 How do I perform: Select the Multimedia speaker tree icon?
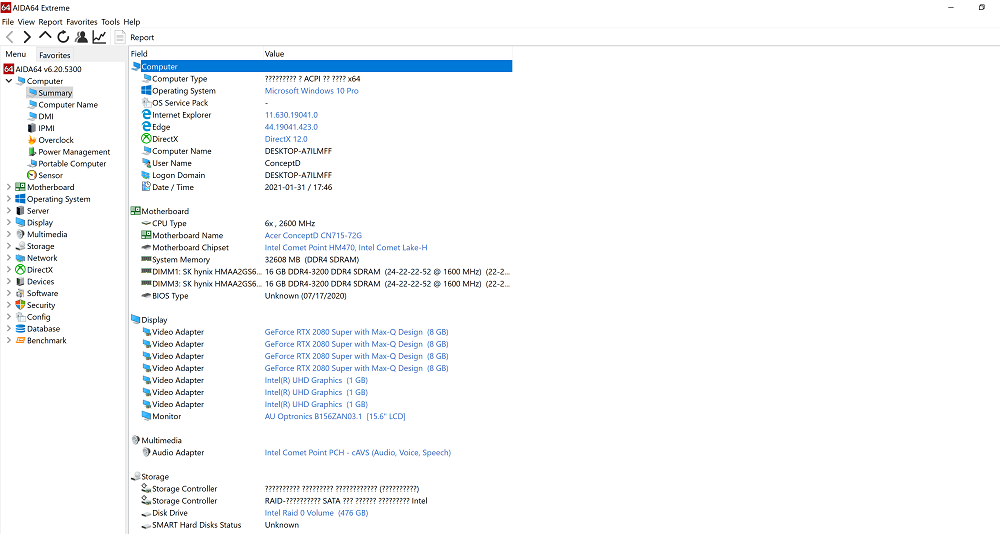[x=20, y=234]
